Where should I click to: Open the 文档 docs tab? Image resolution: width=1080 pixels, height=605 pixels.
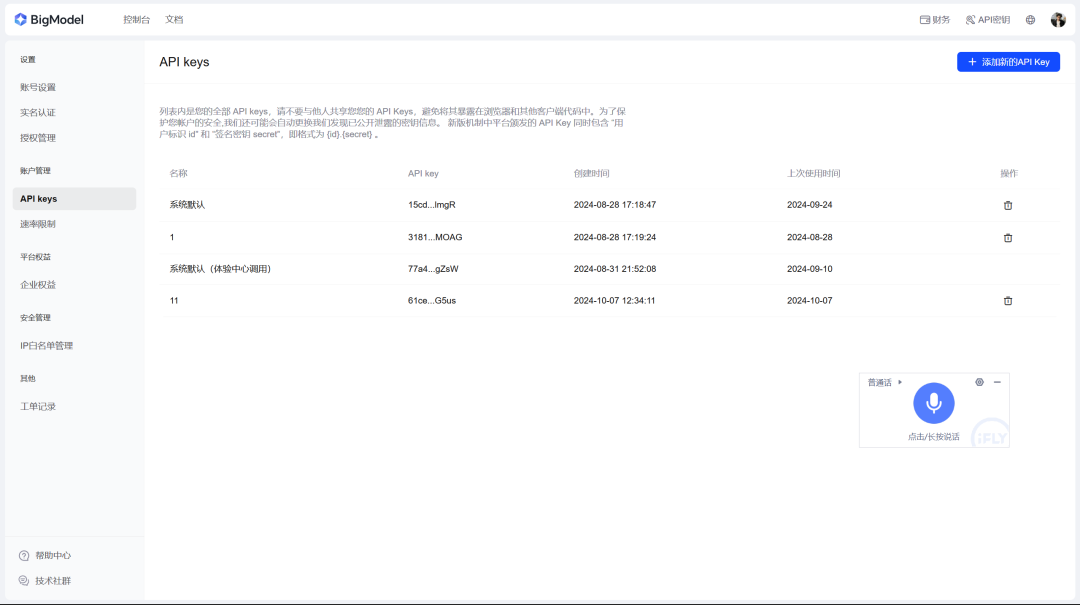(x=174, y=20)
